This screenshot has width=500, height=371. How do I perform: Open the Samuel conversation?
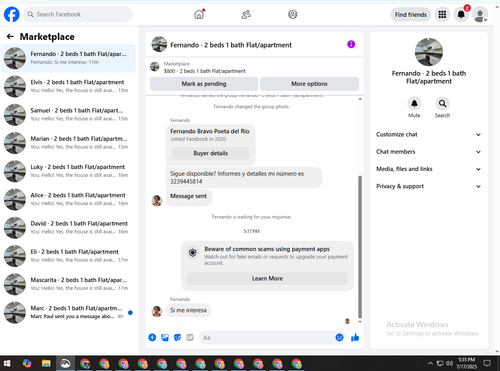(68, 115)
